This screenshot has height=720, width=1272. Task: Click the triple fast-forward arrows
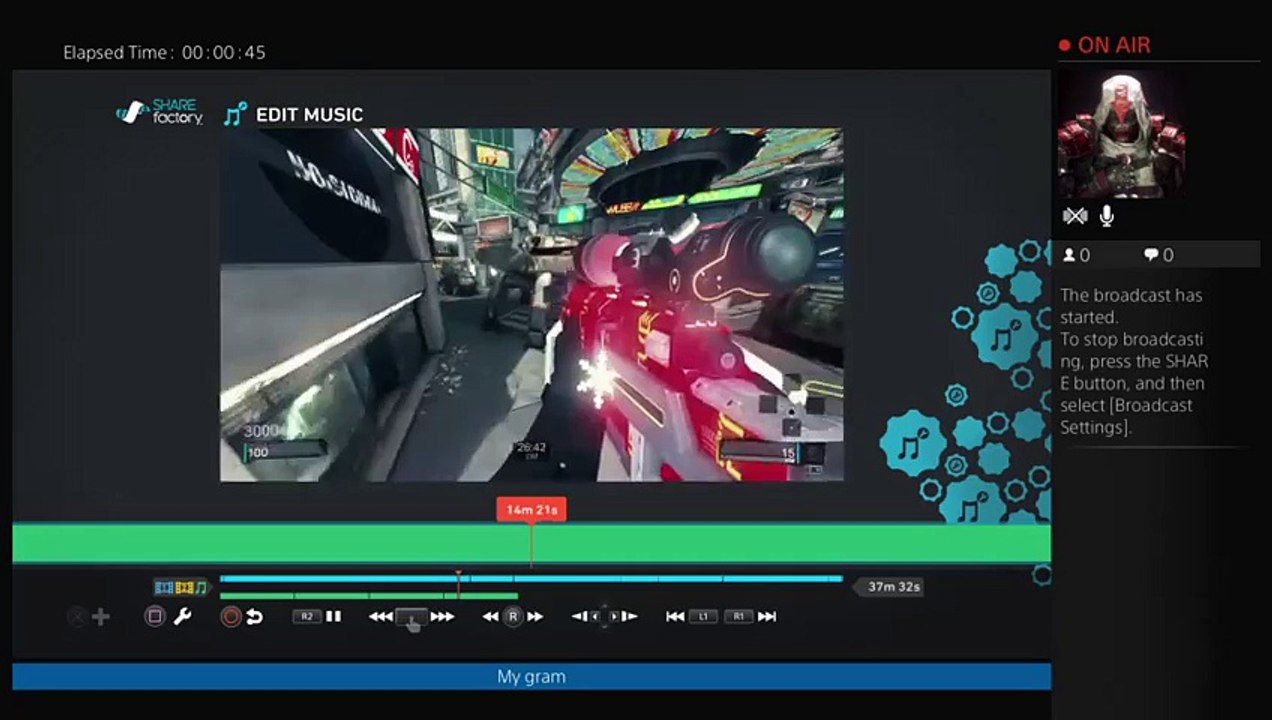pos(442,617)
